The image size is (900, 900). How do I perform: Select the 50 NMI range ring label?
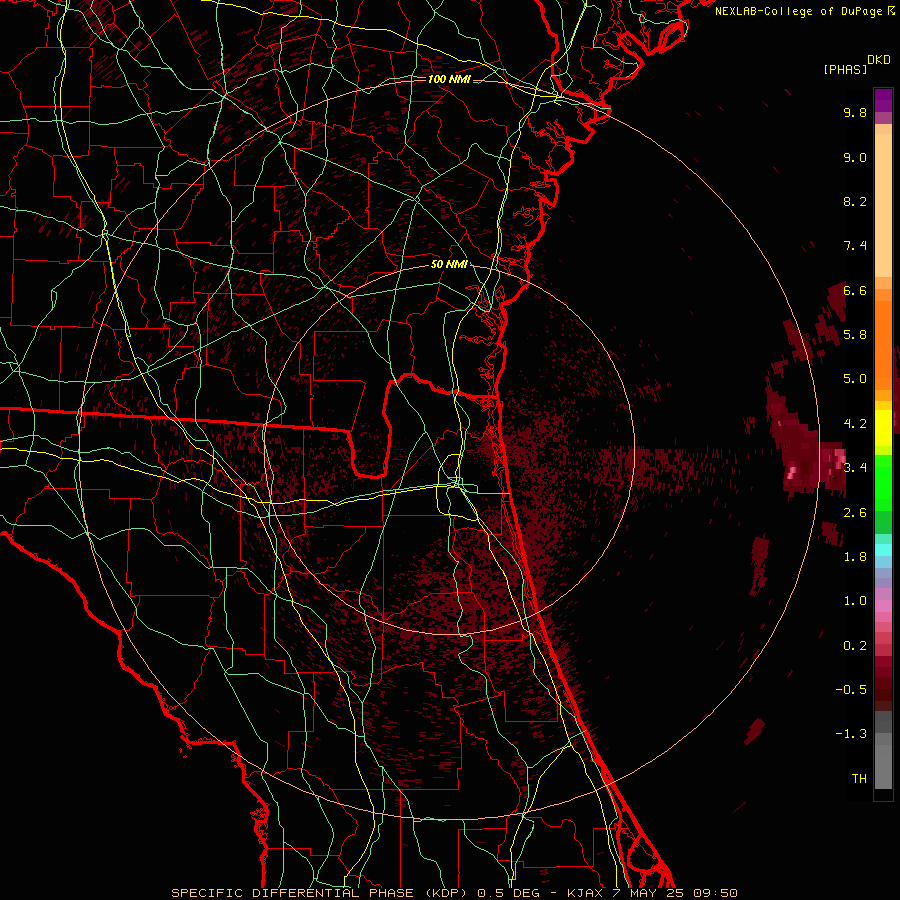(449, 264)
